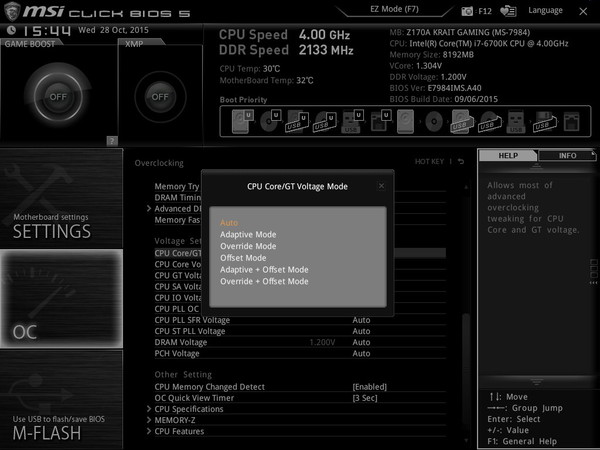
Task: Select Override + Offset Mode option
Action: point(264,281)
